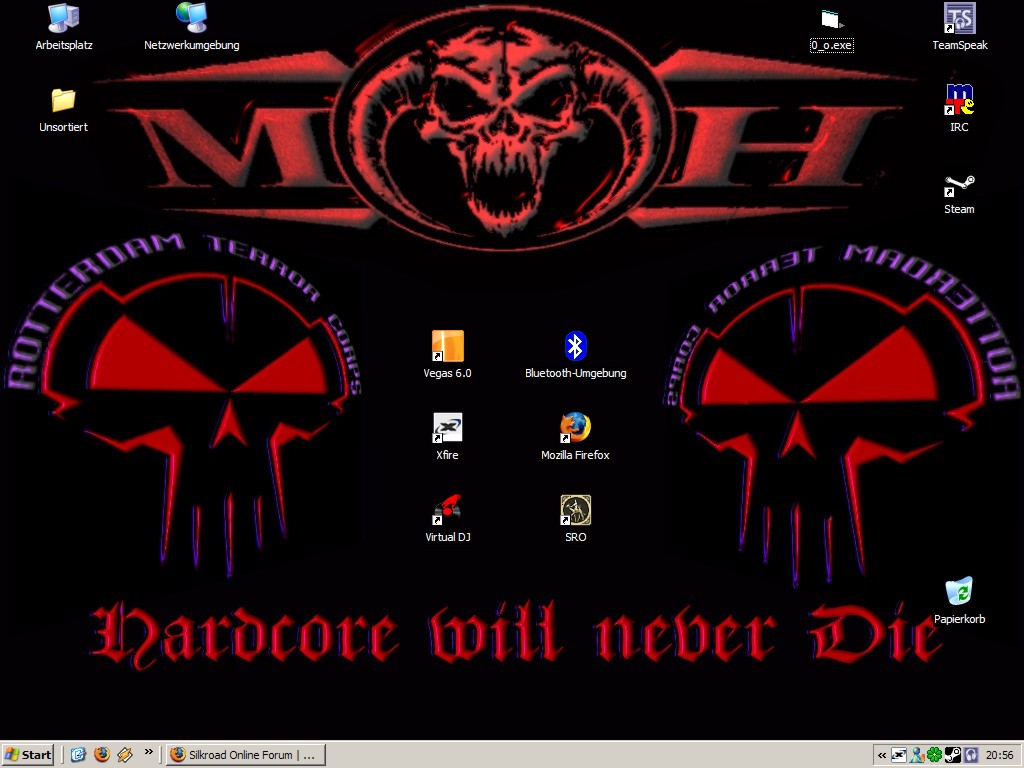Image resolution: width=1024 pixels, height=768 pixels.
Task: Click the system tray clock
Action: (x=999, y=755)
